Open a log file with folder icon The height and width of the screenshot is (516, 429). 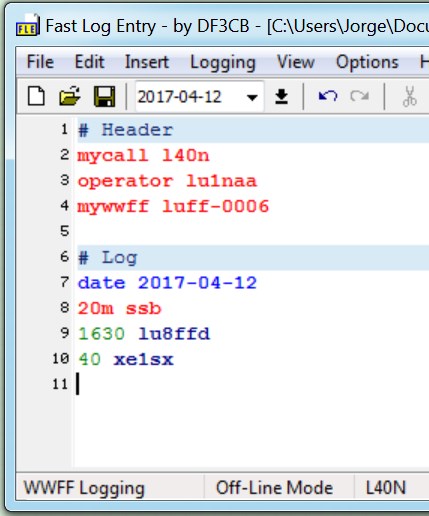point(70,97)
